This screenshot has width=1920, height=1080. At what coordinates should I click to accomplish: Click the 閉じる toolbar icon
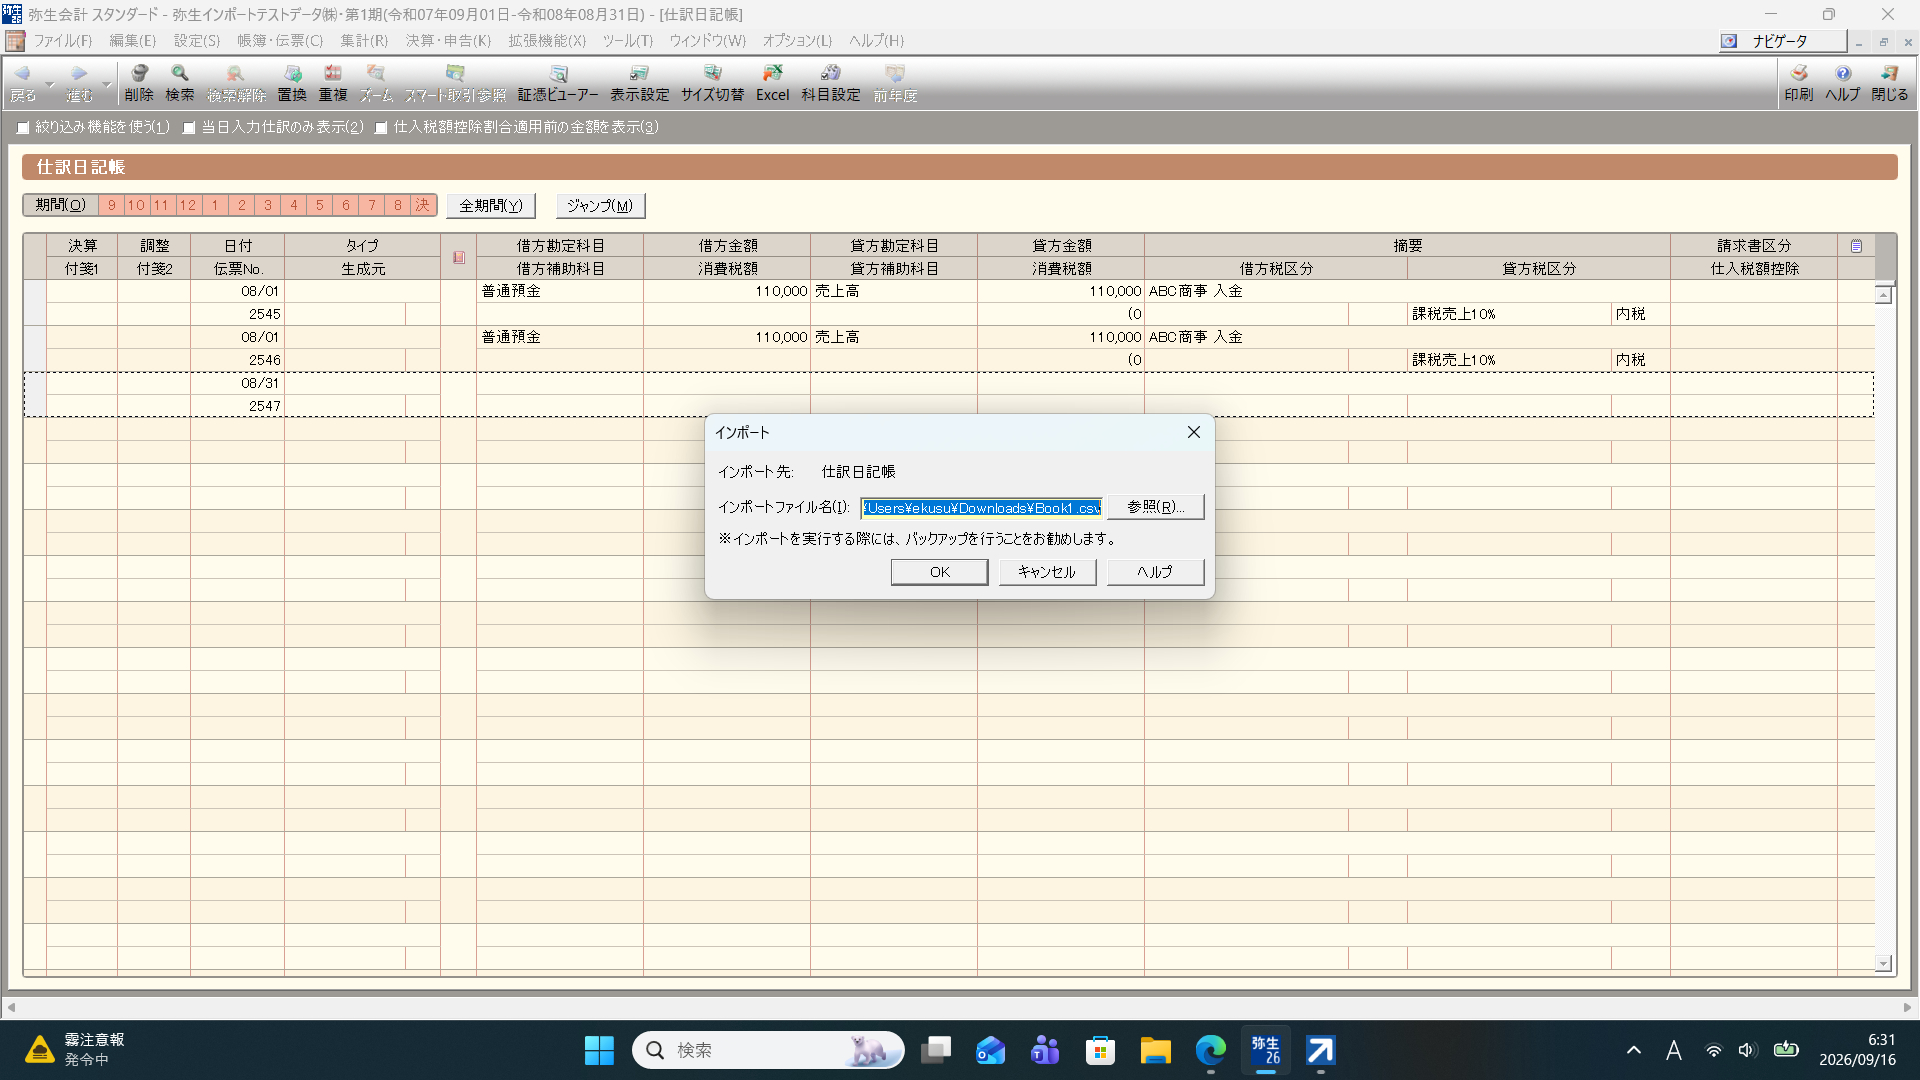[1890, 83]
